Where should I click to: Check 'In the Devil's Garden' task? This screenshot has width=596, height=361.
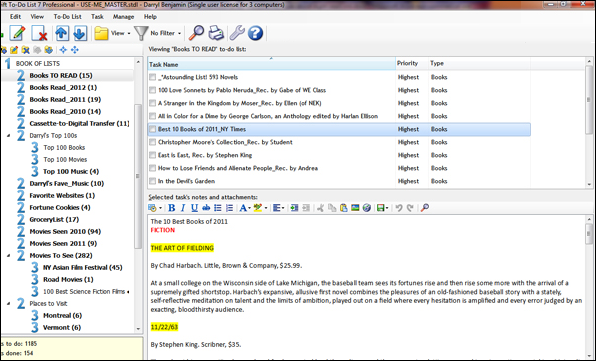[x=152, y=181]
